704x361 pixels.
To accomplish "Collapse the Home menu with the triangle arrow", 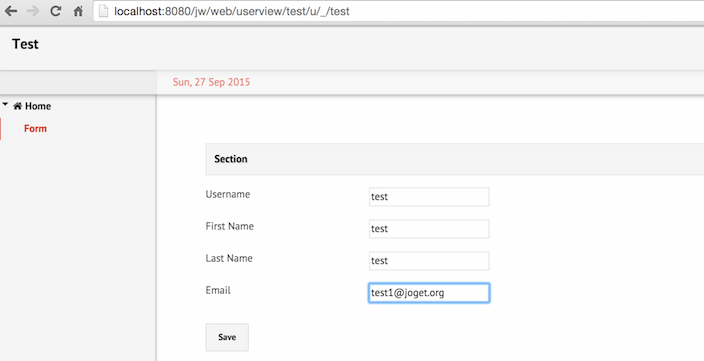I will pyautogui.click(x=5, y=104).
